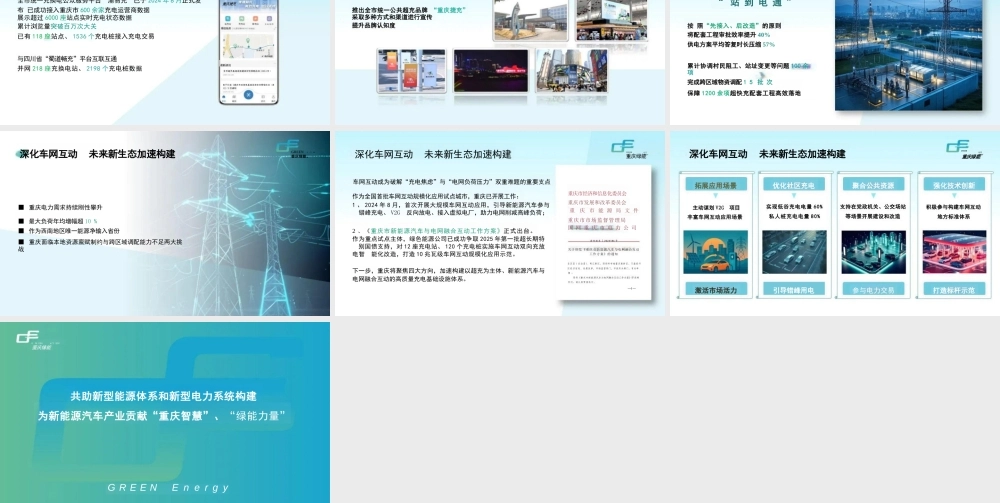This screenshot has height=503, width=1000.
Task: Click the text “积极参与构建车网互动”
Action: tap(954, 207)
